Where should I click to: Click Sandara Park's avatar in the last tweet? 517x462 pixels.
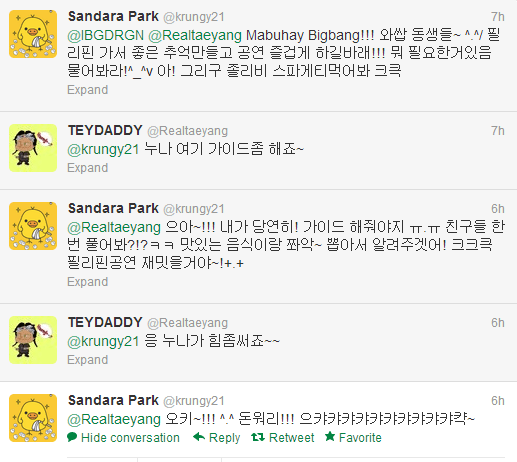point(33,418)
